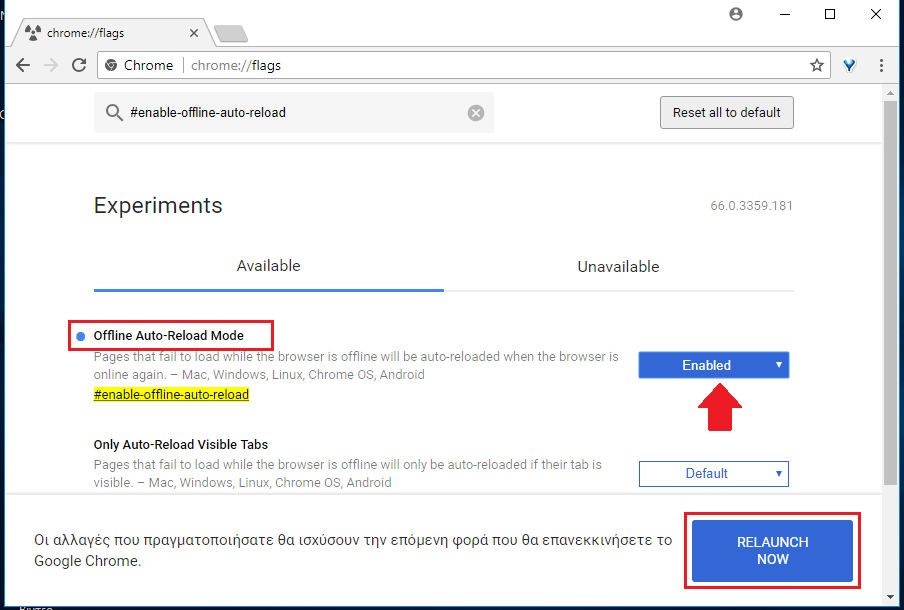Click the magnifier icon in search flags box
Image resolution: width=904 pixels, height=610 pixels.
[x=114, y=112]
